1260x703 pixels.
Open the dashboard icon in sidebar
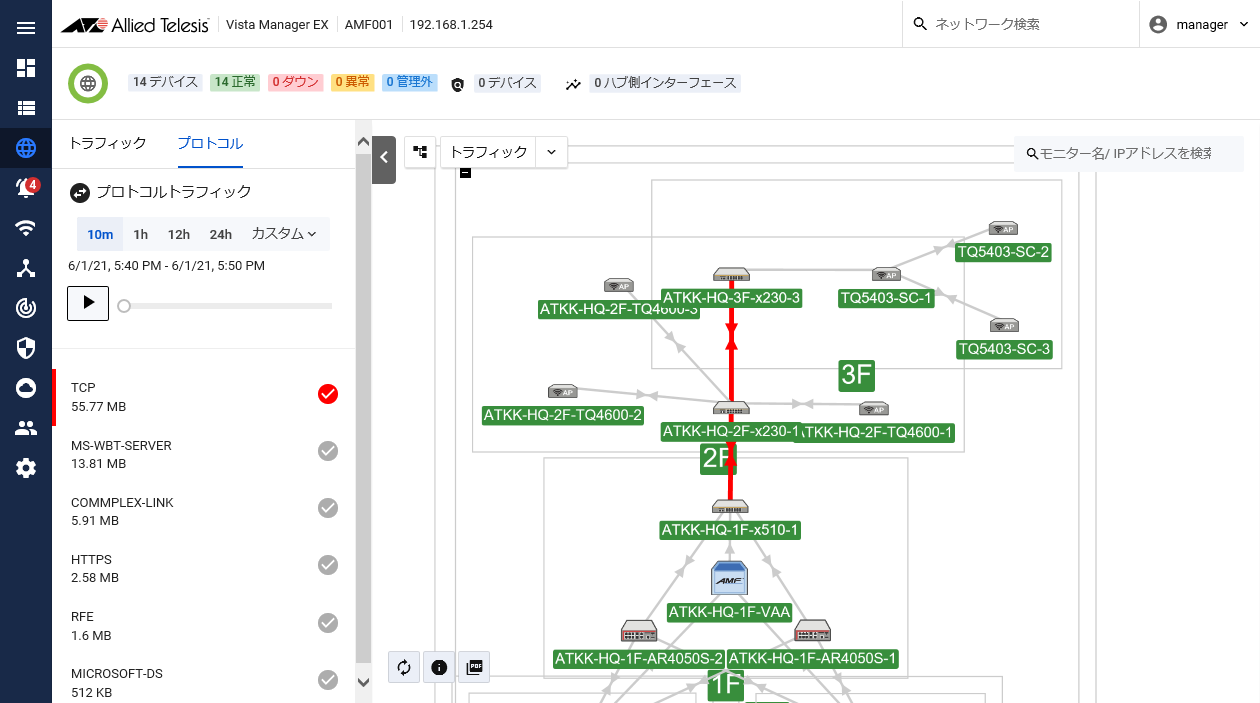point(26,68)
